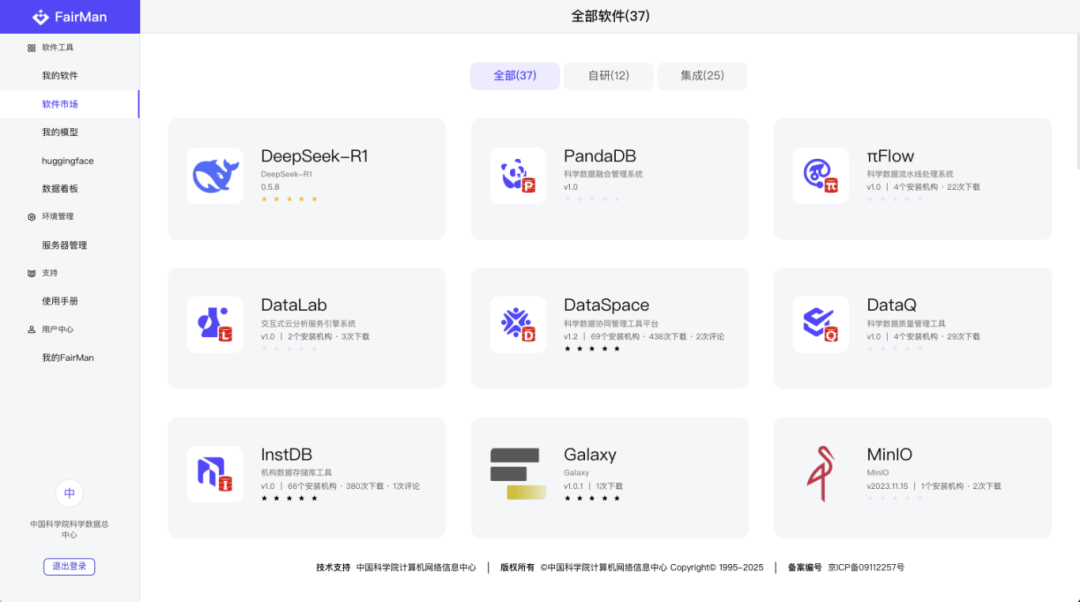
Task: Click DeepSeek-R1 version 0.5.8 text
Action: pyautogui.click(x=270, y=187)
